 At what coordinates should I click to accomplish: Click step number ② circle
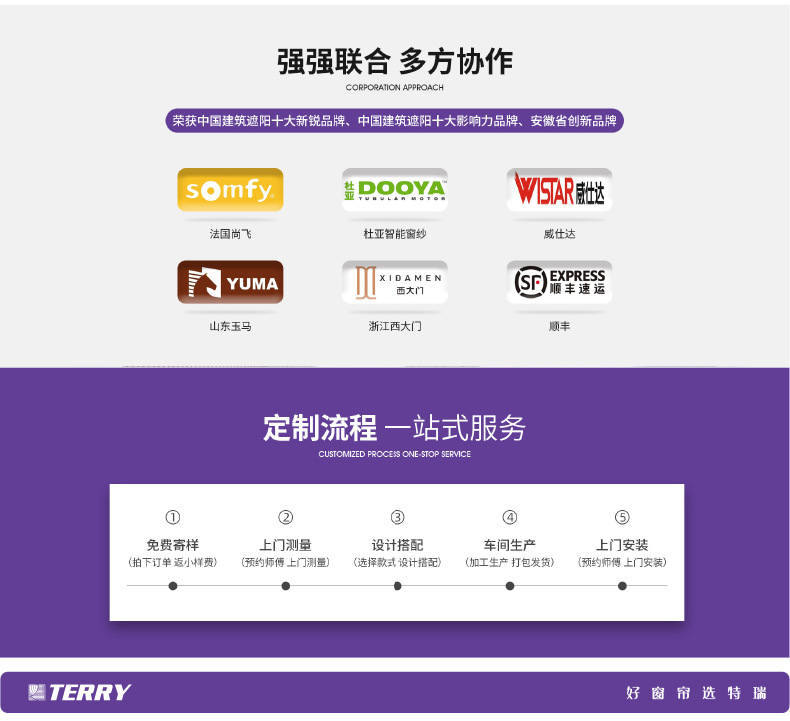click(x=286, y=517)
